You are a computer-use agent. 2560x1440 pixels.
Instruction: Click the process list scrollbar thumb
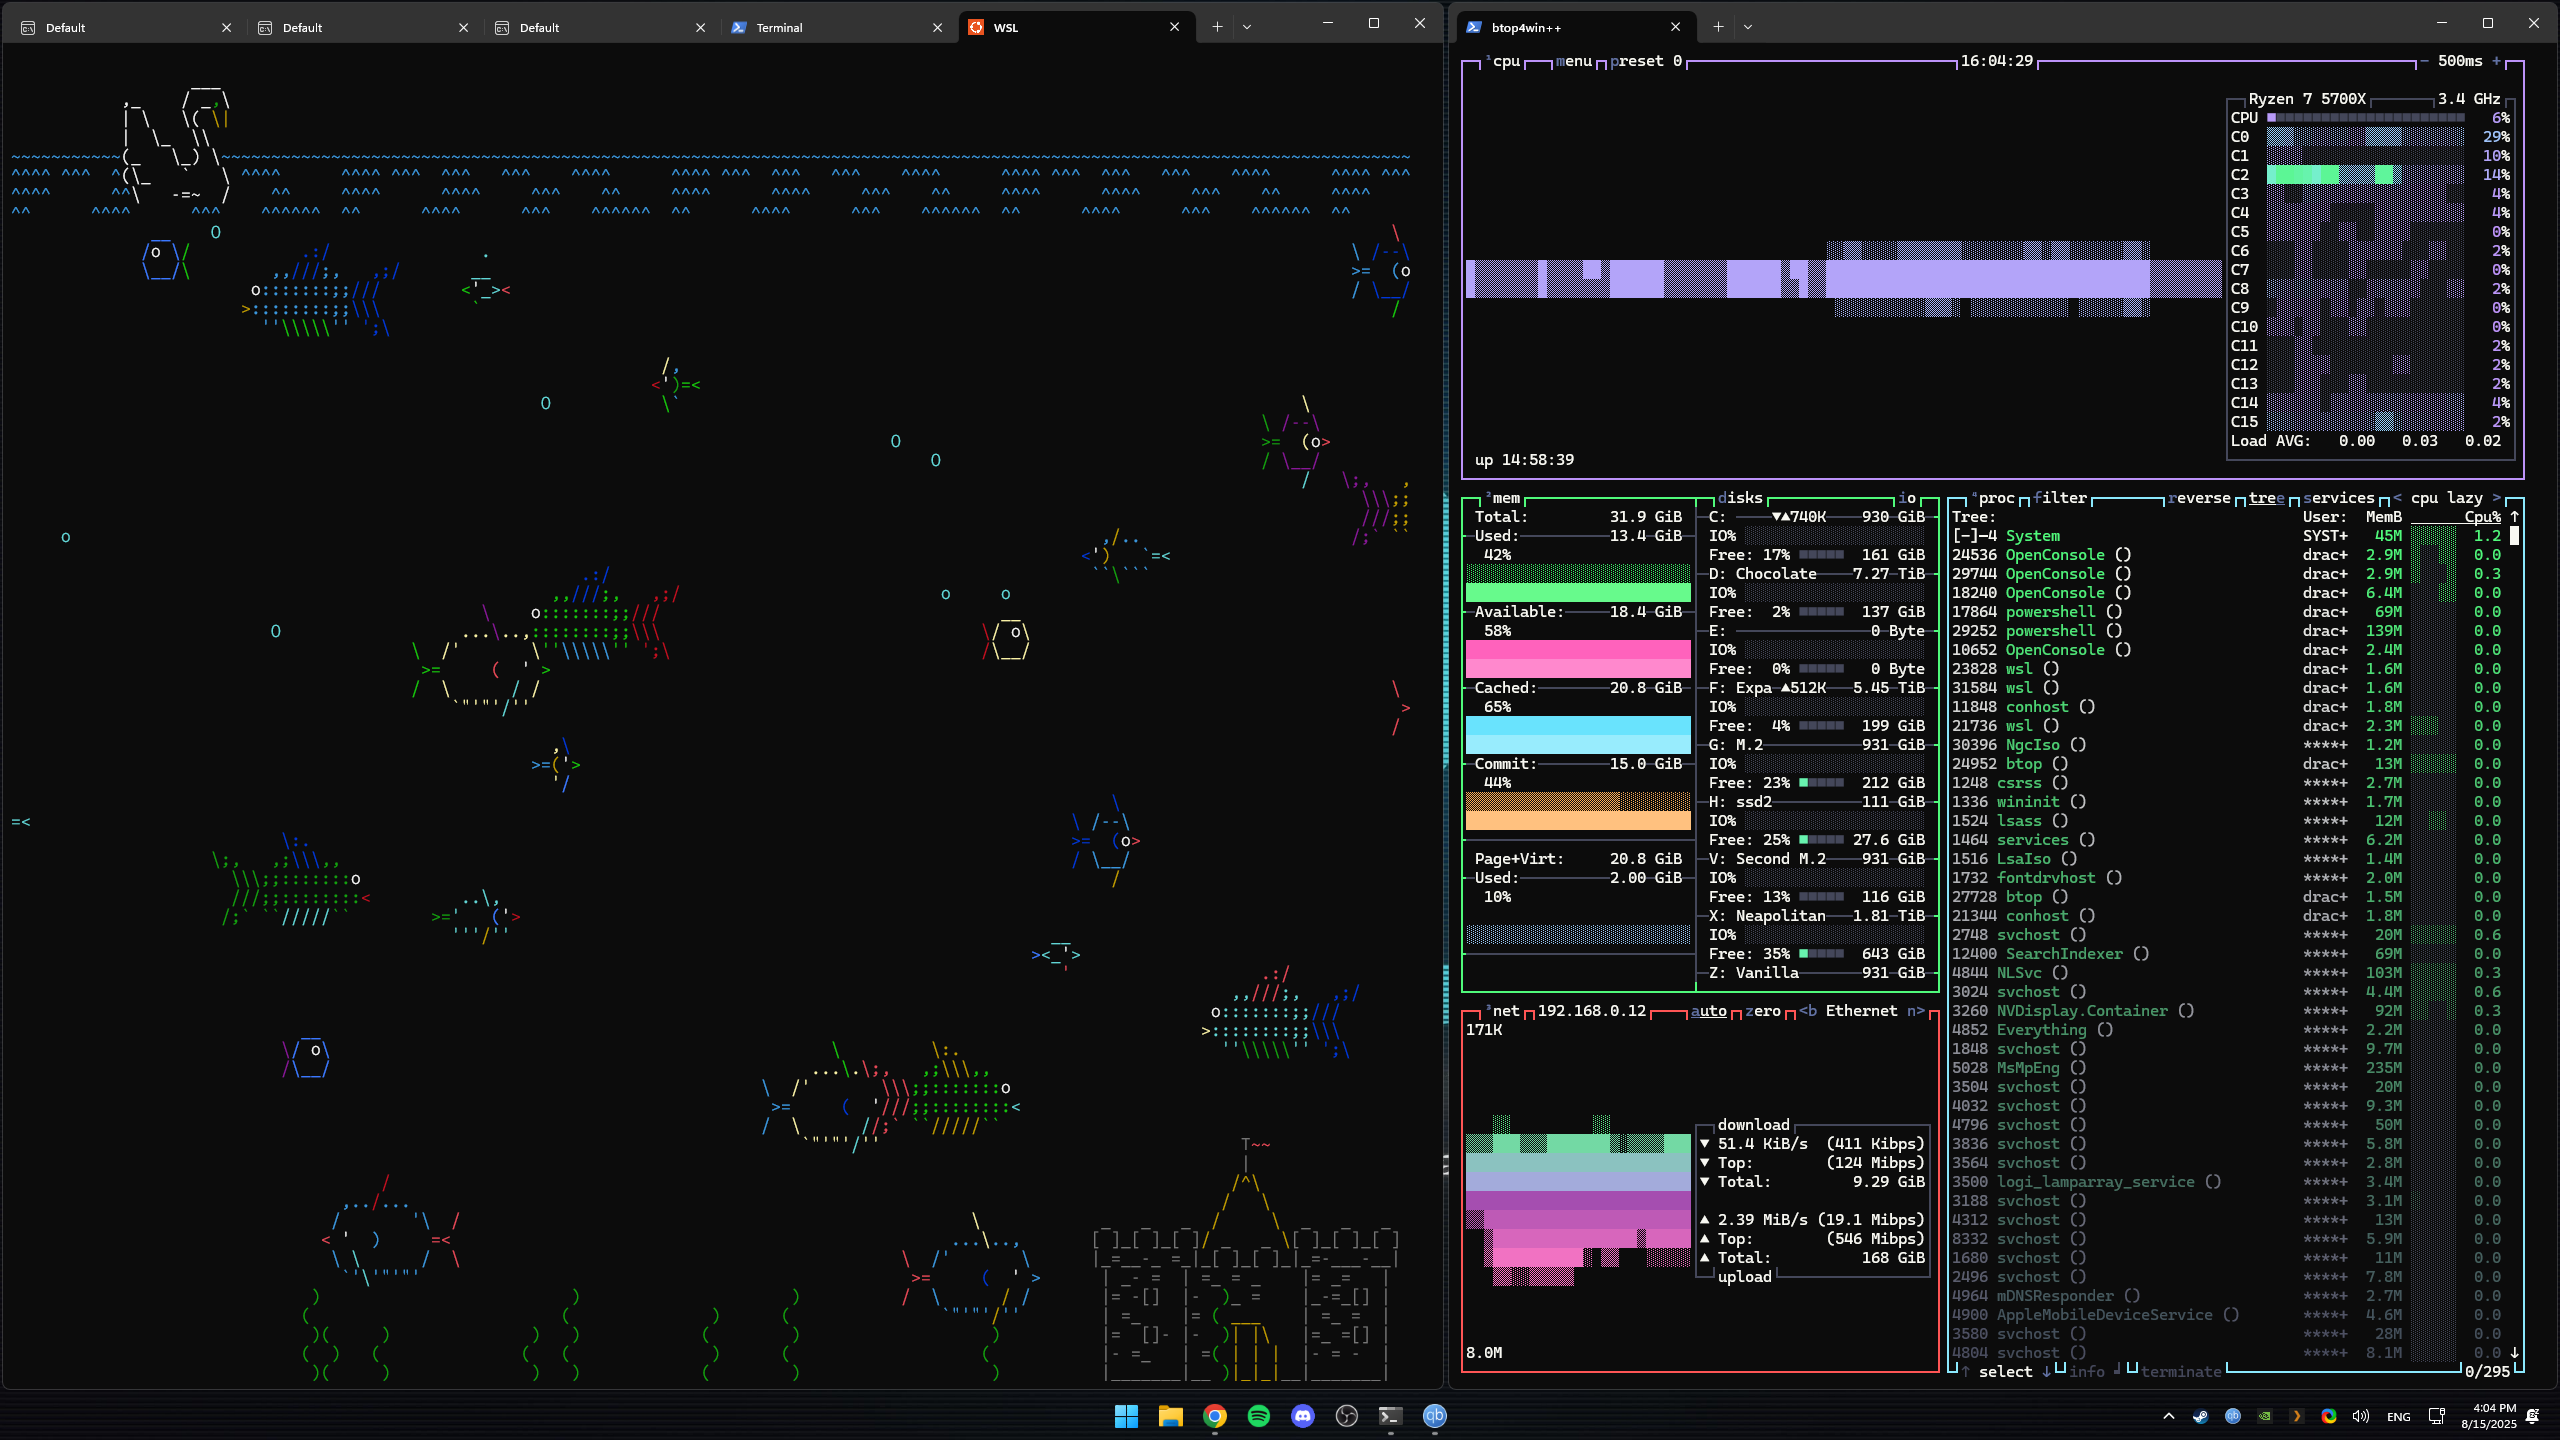(2514, 536)
